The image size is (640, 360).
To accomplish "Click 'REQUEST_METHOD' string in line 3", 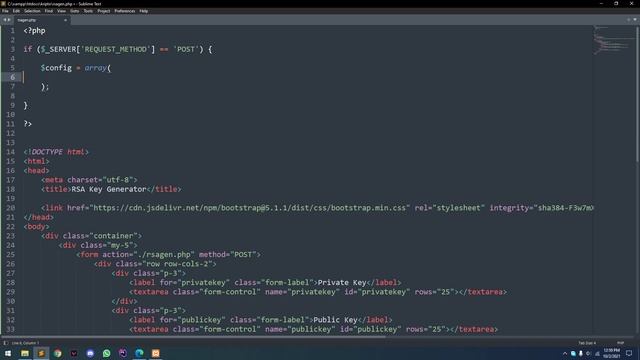I will (x=116, y=49).
